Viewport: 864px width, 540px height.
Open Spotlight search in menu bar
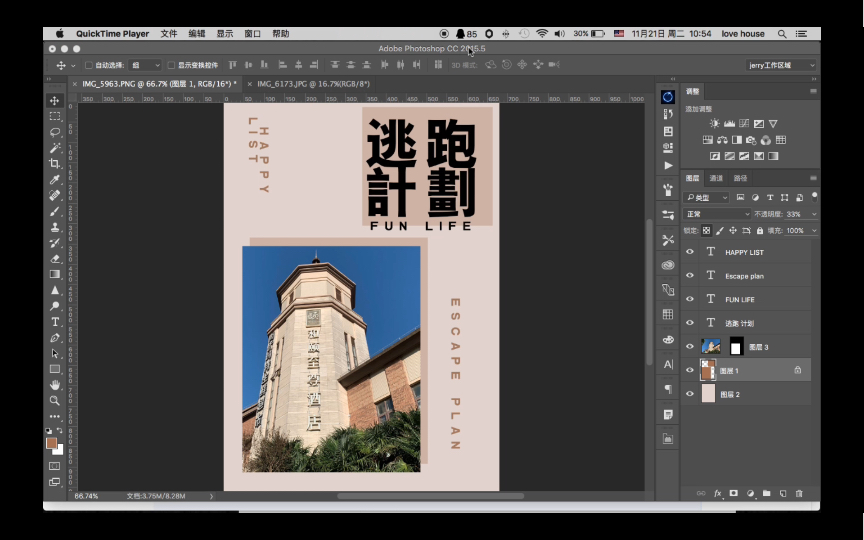[781, 34]
